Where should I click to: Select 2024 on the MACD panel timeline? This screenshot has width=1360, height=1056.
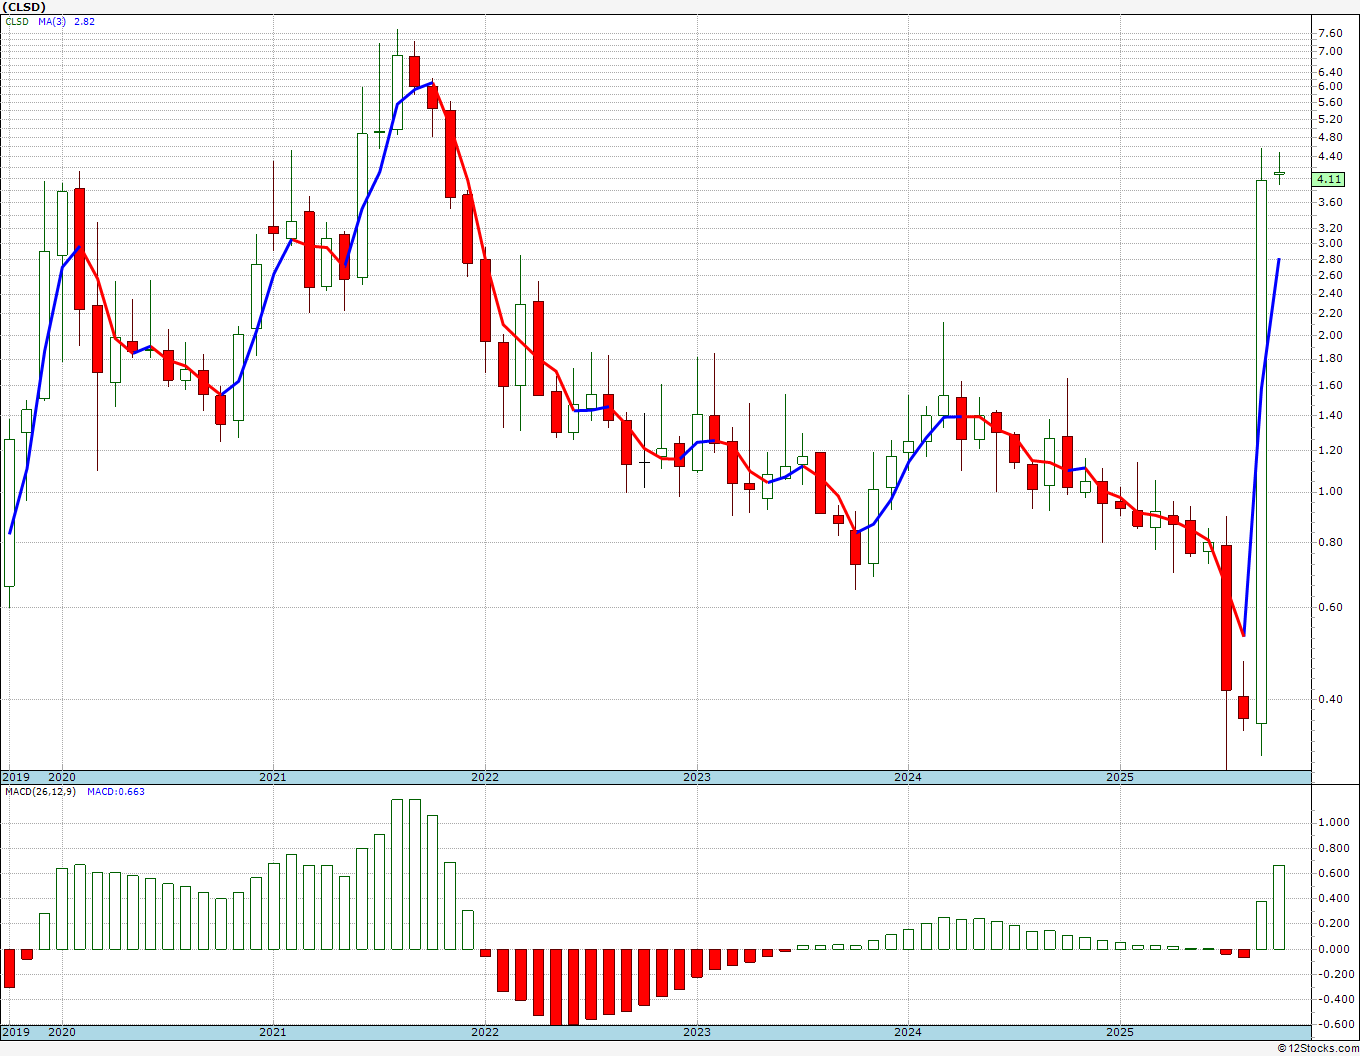[x=908, y=1032]
